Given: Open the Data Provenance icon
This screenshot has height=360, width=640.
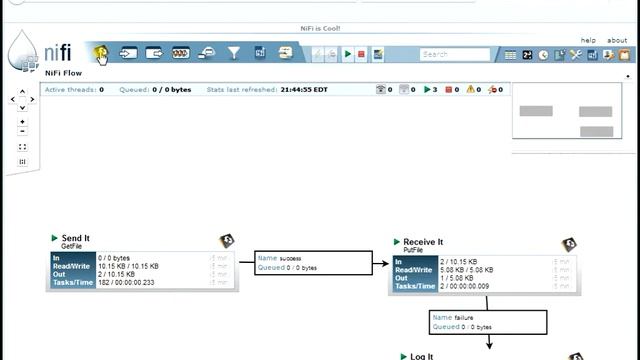Looking at the screenshot, I should click(560, 55).
